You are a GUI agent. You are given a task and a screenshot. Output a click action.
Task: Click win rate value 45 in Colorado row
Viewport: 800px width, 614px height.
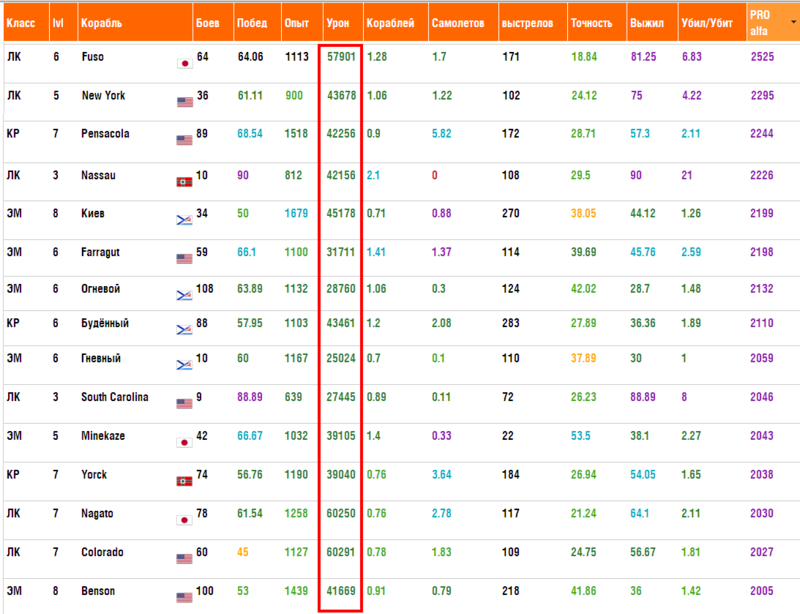[243, 552]
